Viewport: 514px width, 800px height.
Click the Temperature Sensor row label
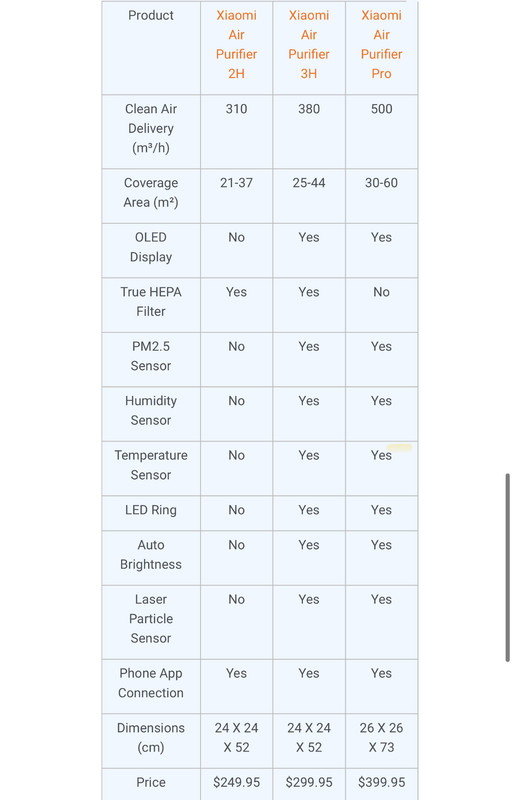point(151,465)
